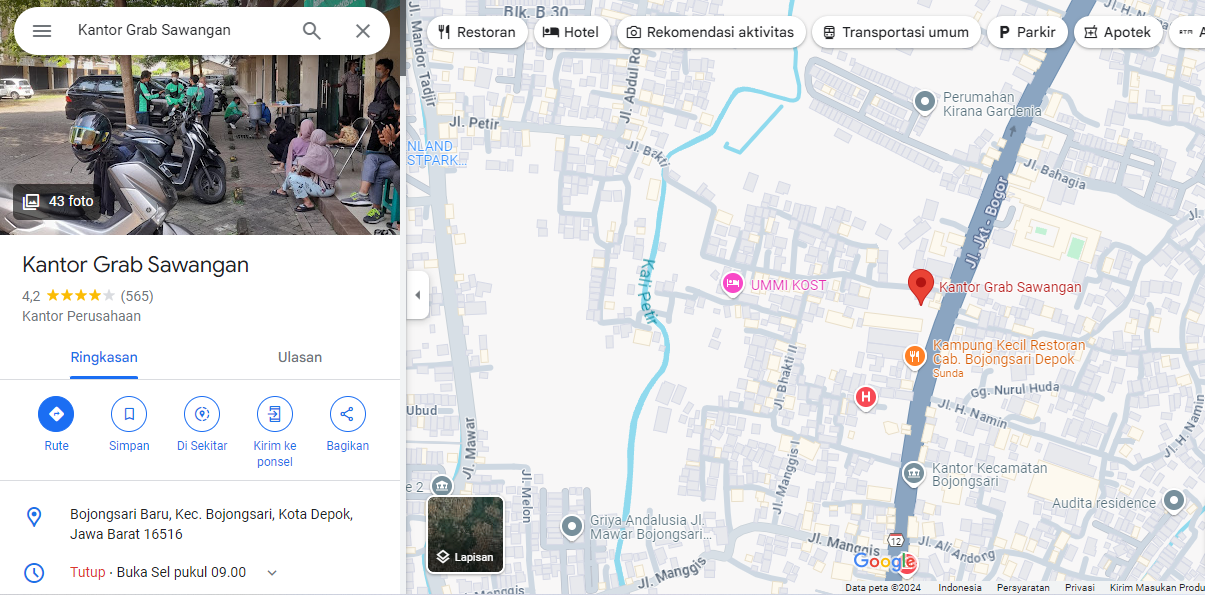The height and width of the screenshot is (595, 1205).
Task: Filter map by Hotel
Action: (571, 32)
